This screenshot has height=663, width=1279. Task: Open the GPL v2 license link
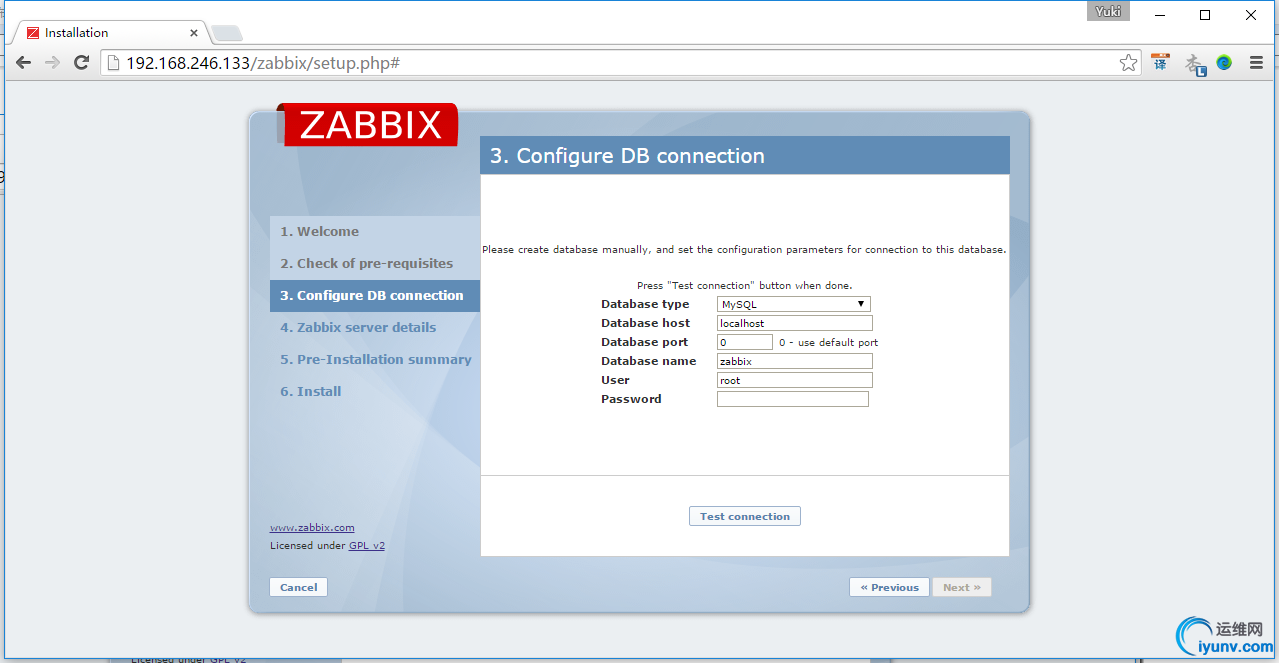pos(367,545)
